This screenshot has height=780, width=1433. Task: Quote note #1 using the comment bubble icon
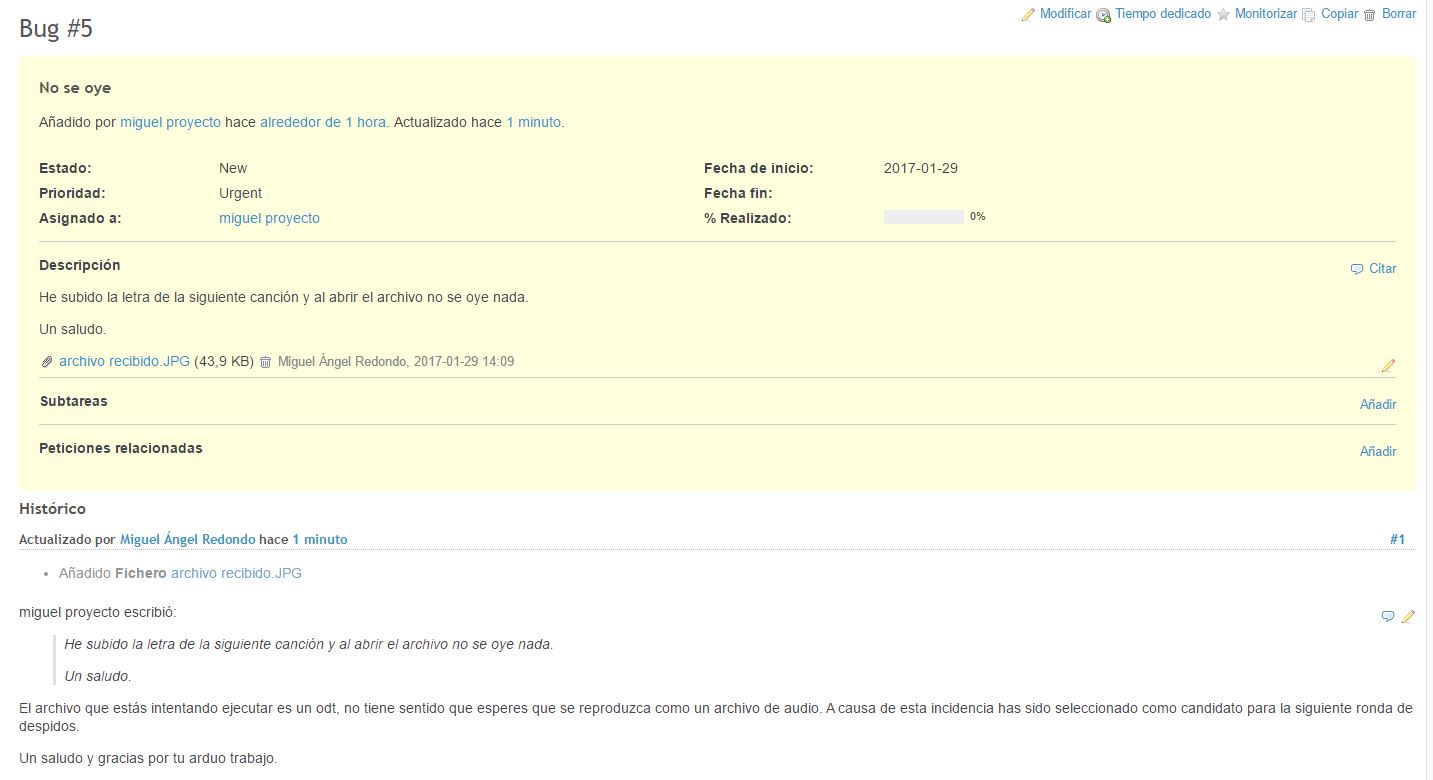tap(1387, 617)
